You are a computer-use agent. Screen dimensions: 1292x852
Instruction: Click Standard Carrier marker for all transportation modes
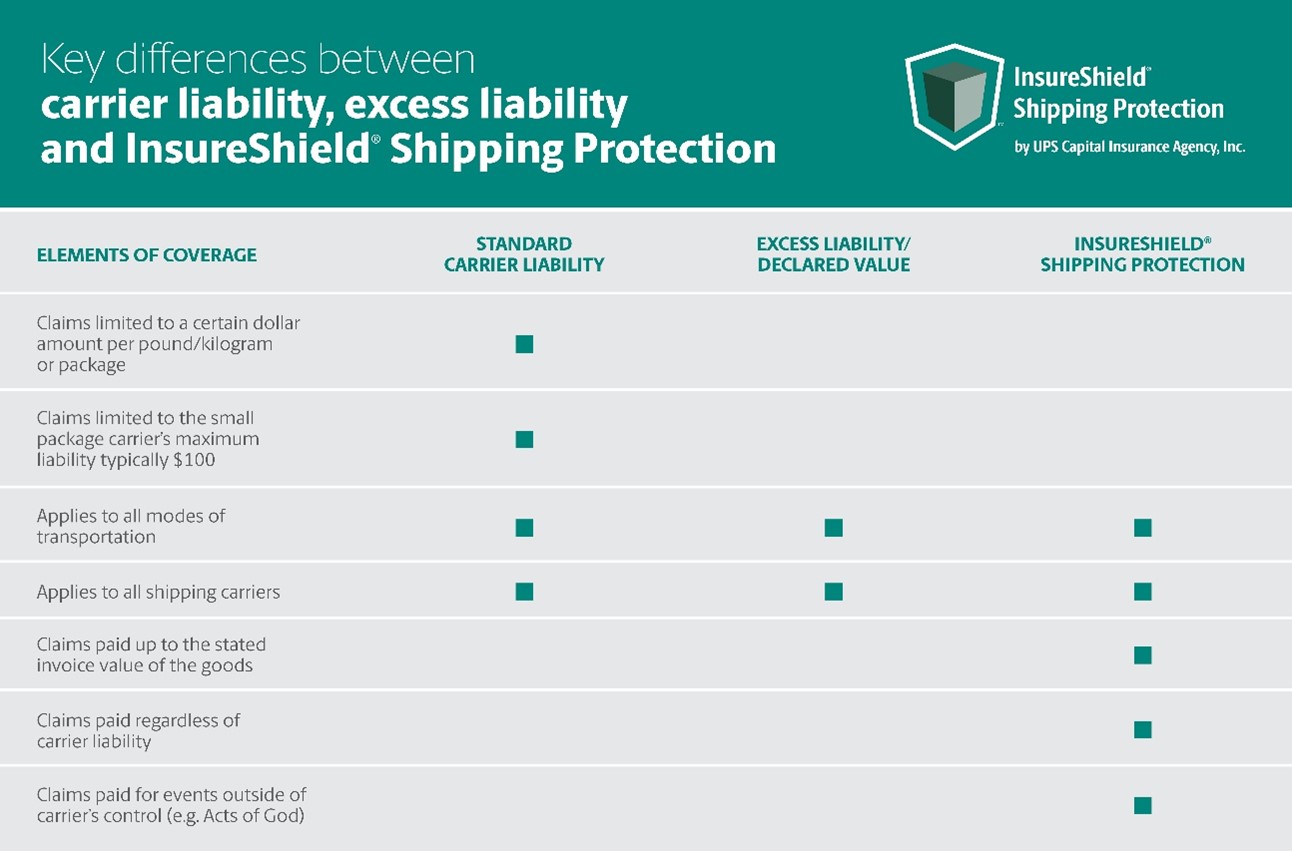point(524,527)
